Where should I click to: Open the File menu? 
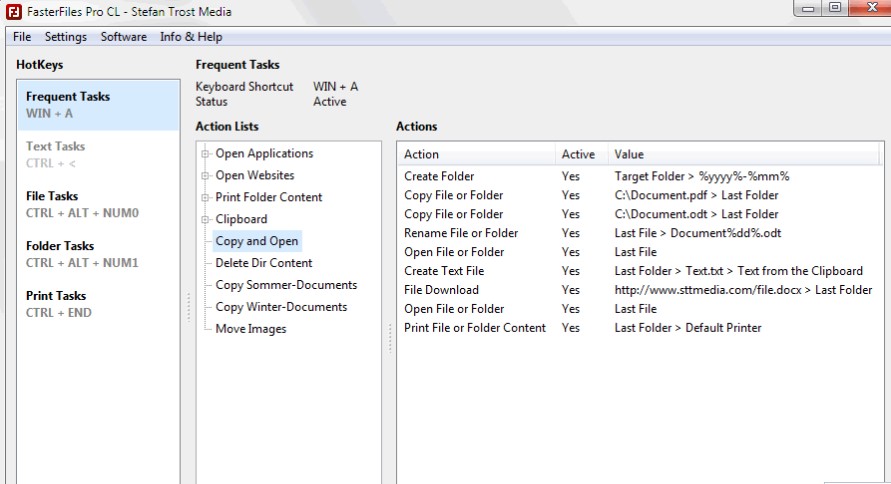tap(22, 37)
